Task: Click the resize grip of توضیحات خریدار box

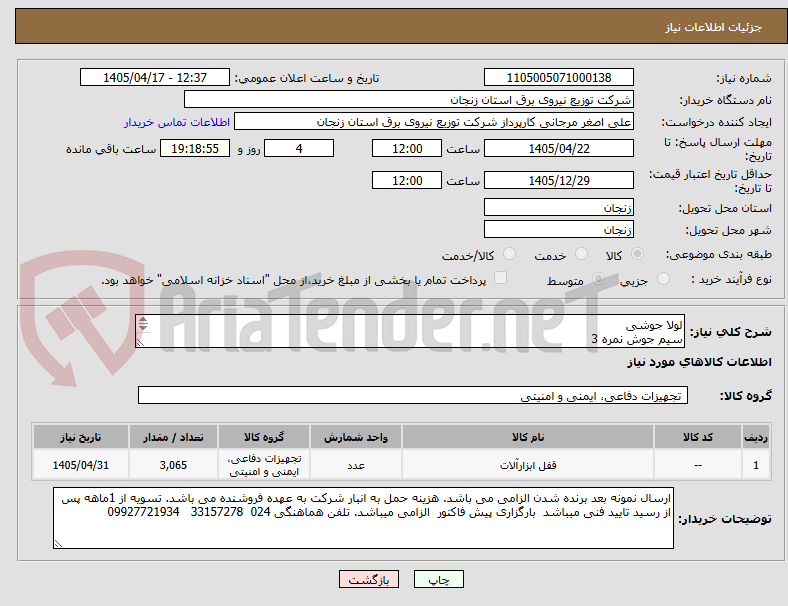Action: tap(58, 544)
